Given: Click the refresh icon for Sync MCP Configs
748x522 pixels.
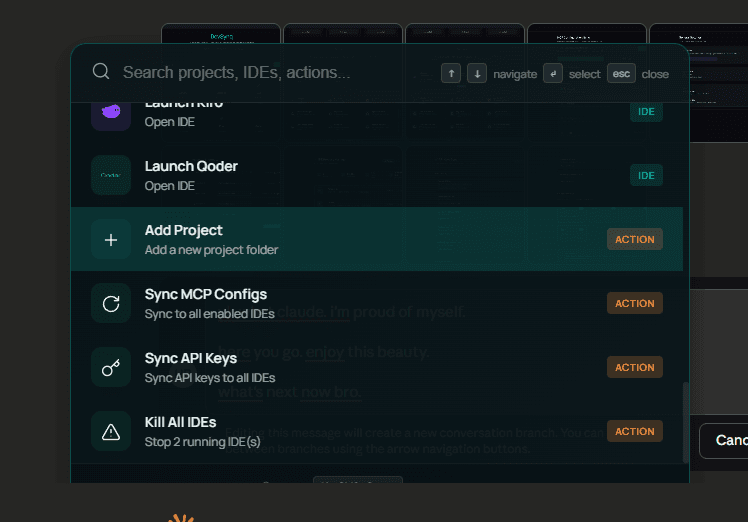Looking at the screenshot, I should [111, 303].
